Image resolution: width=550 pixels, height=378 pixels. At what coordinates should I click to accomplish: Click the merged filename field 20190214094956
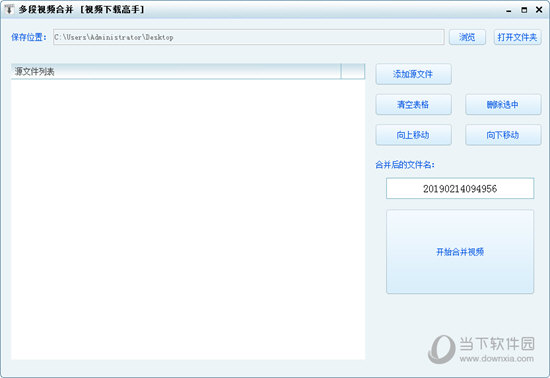coord(460,189)
